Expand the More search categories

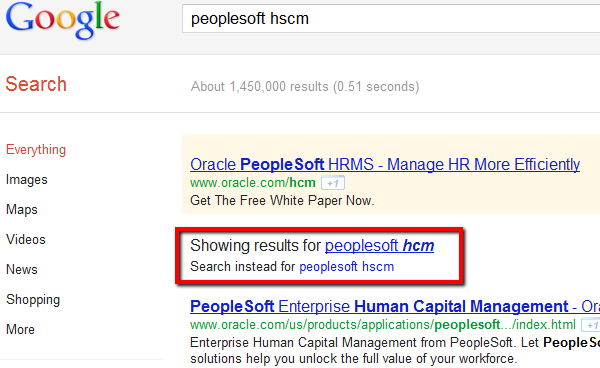click(20, 329)
